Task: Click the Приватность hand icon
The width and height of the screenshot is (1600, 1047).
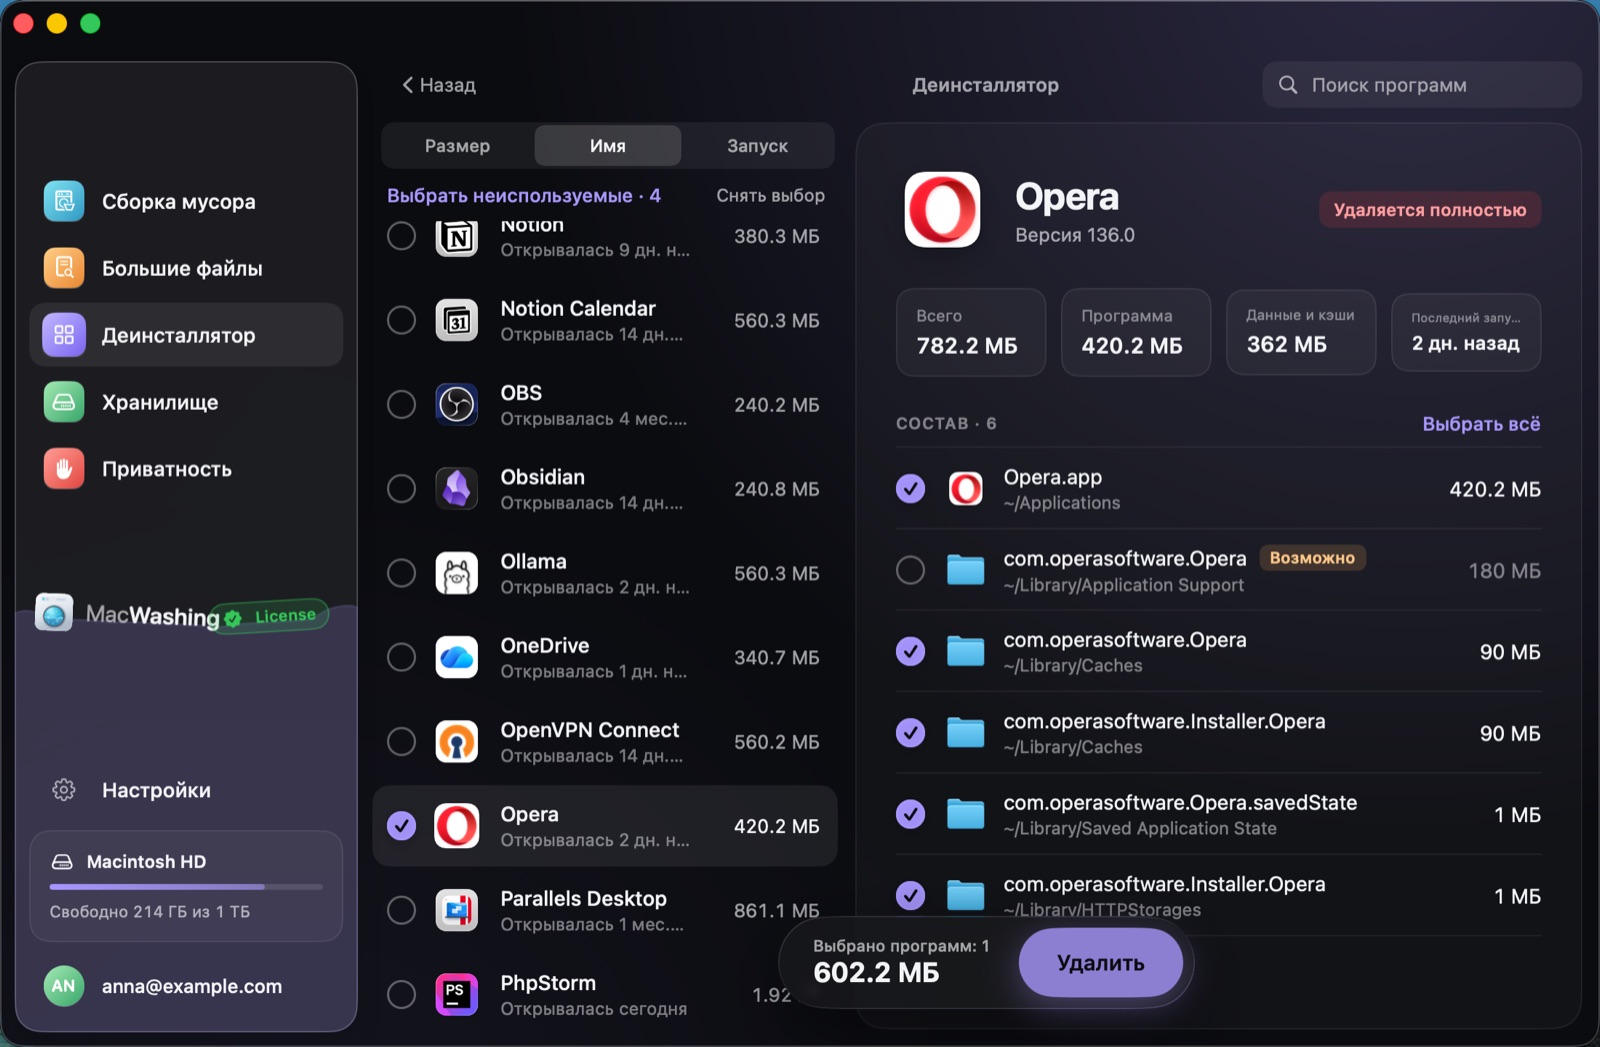Action: tap(64, 469)
